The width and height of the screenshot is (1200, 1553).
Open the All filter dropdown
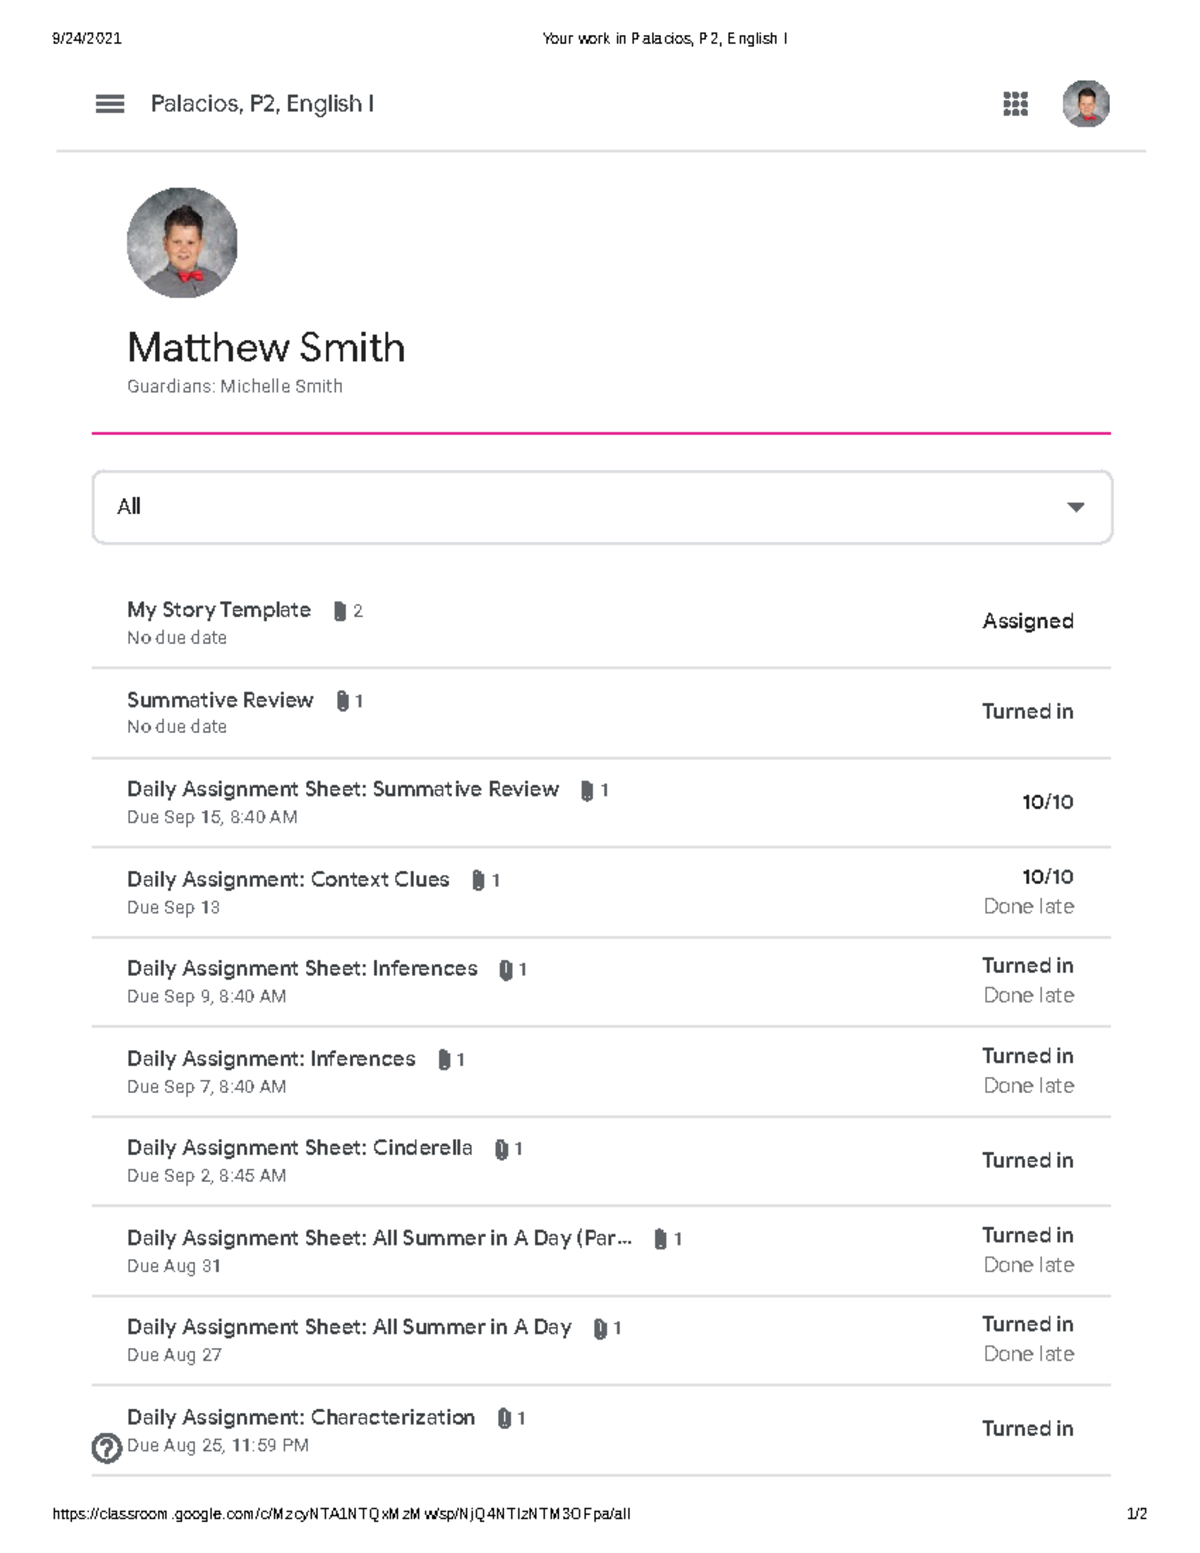[x=601, y=507]
